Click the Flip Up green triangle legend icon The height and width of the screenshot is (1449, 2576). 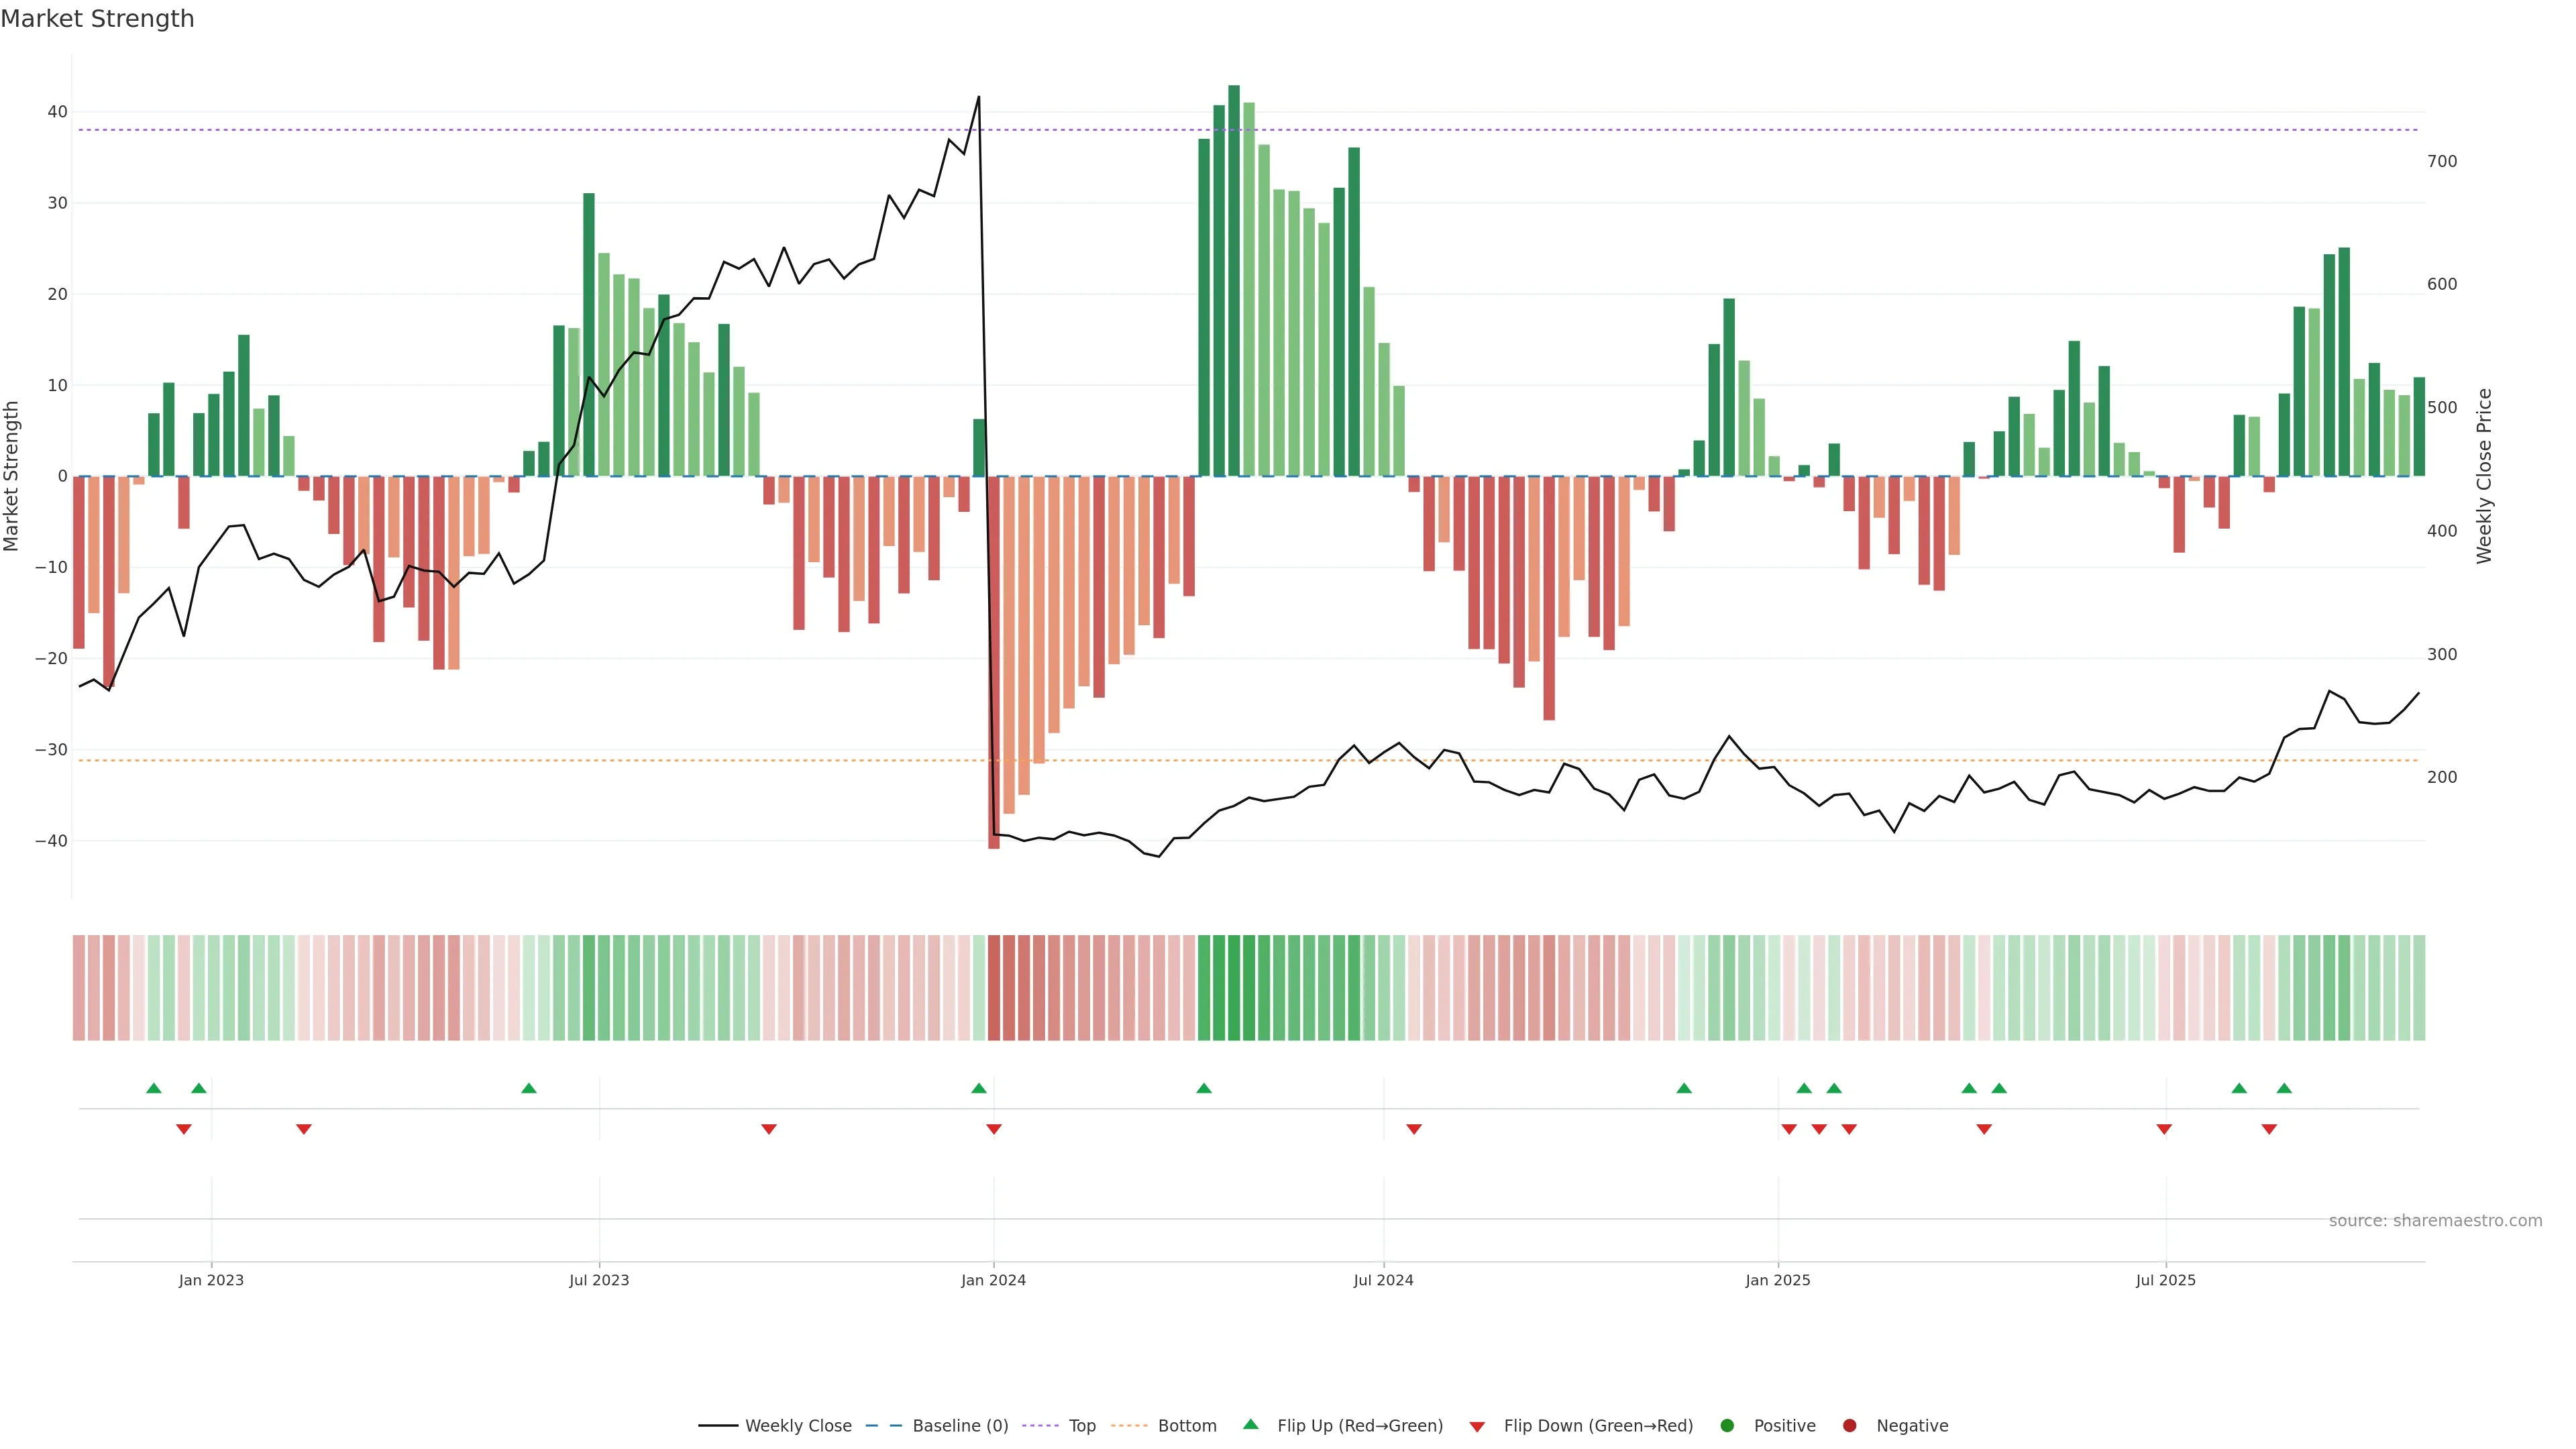(1250, 1424)
